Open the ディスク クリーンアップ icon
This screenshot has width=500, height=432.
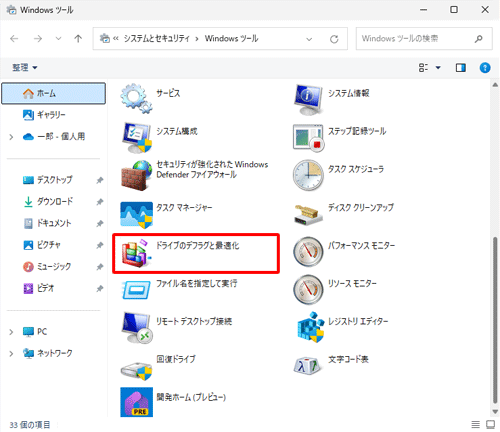tap(308, 215)
